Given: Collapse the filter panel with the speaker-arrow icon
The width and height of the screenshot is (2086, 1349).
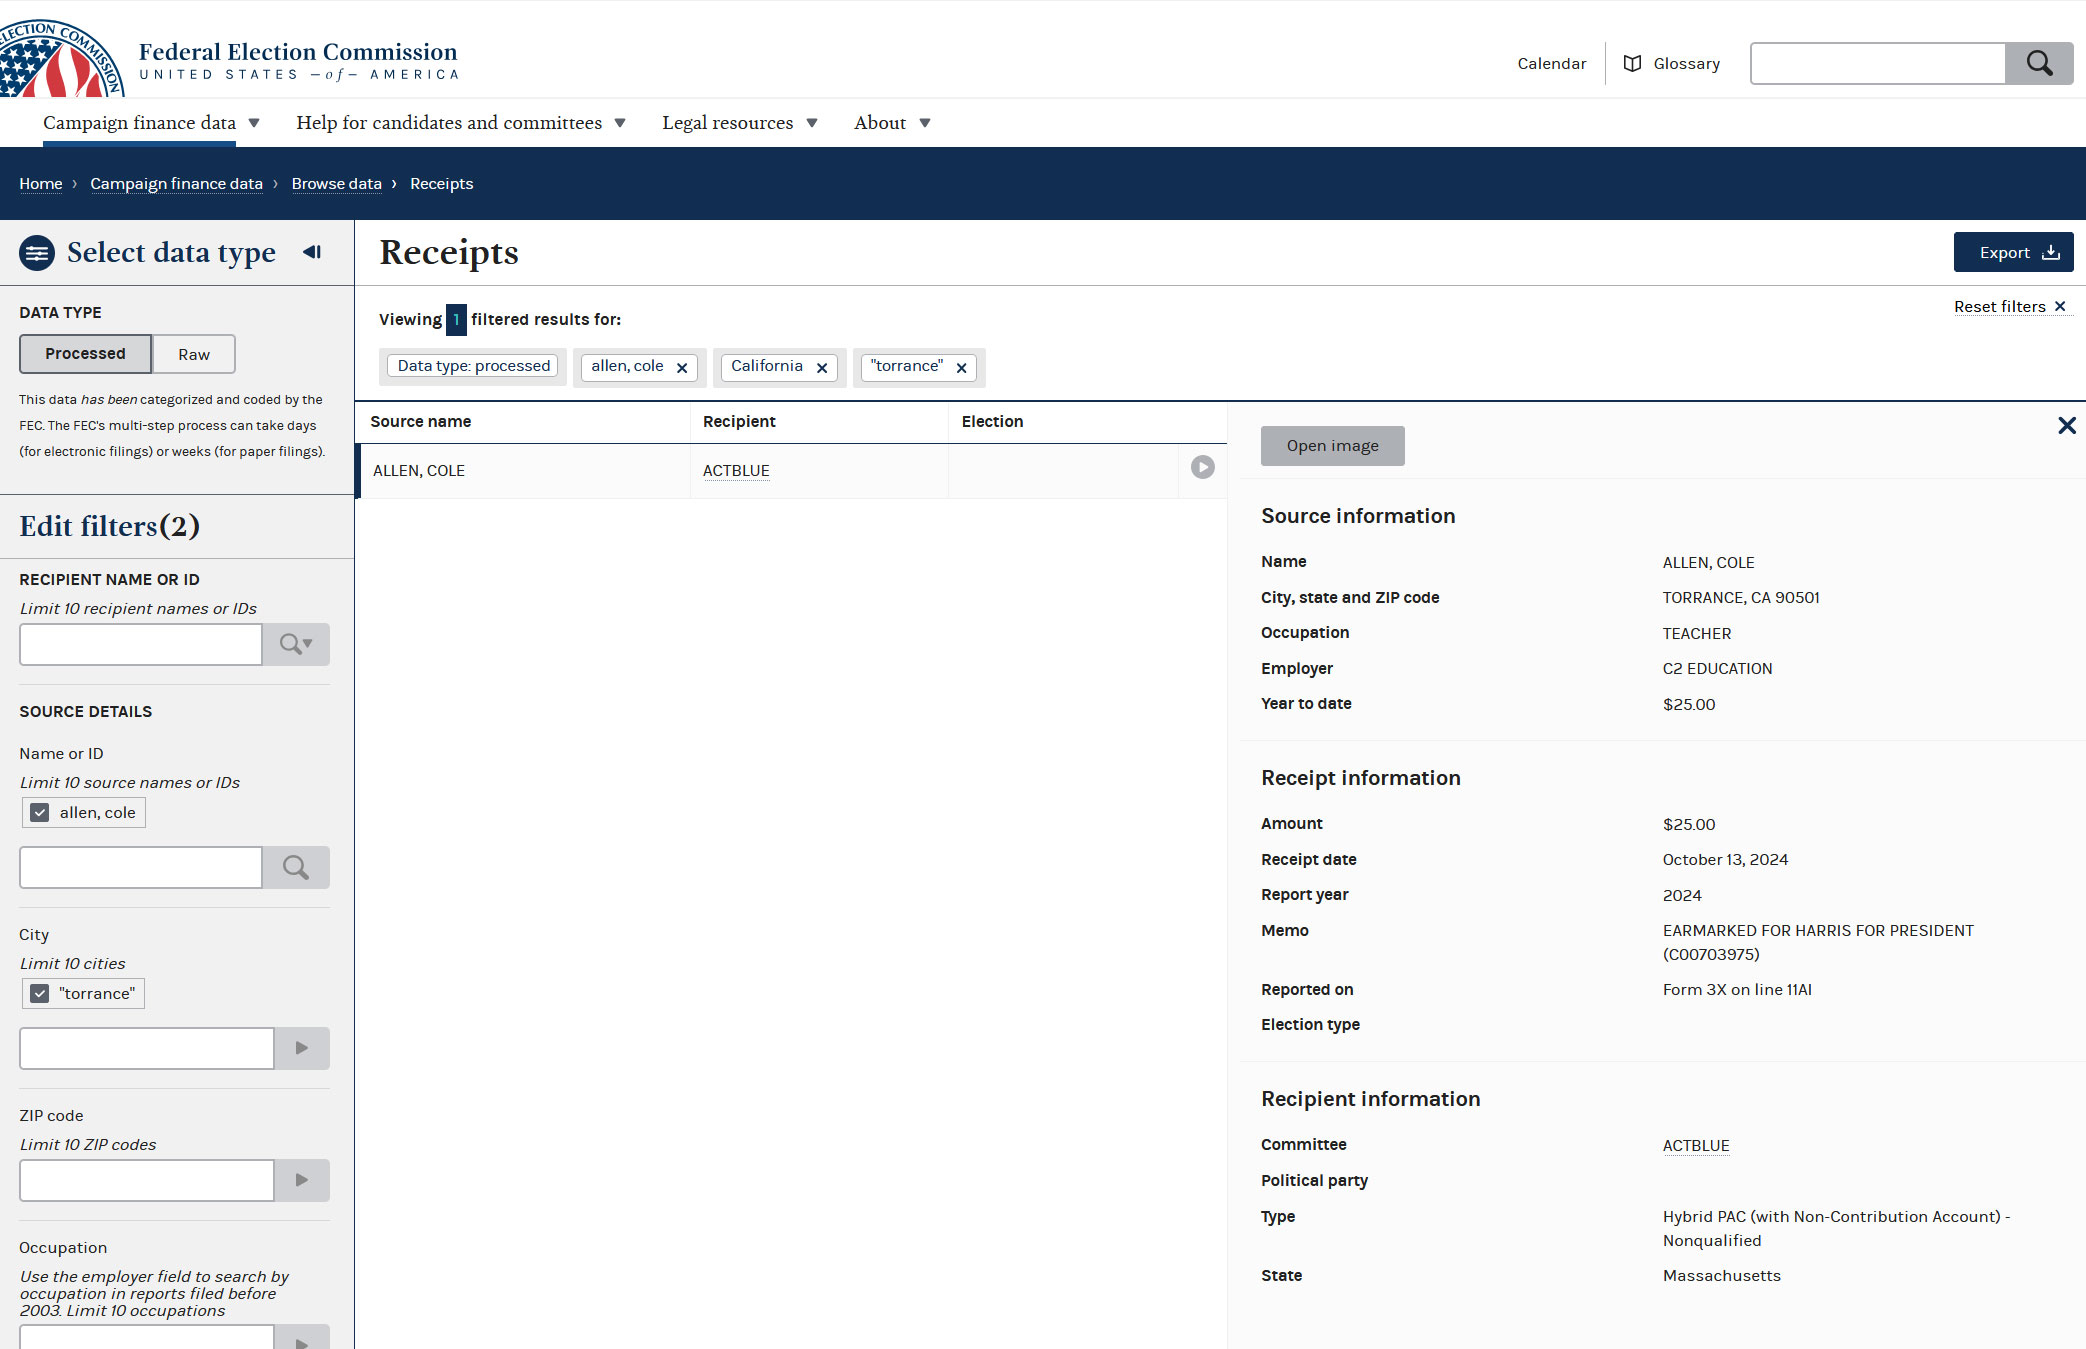Looking at the screenshot, I should (x=312, y=252).
